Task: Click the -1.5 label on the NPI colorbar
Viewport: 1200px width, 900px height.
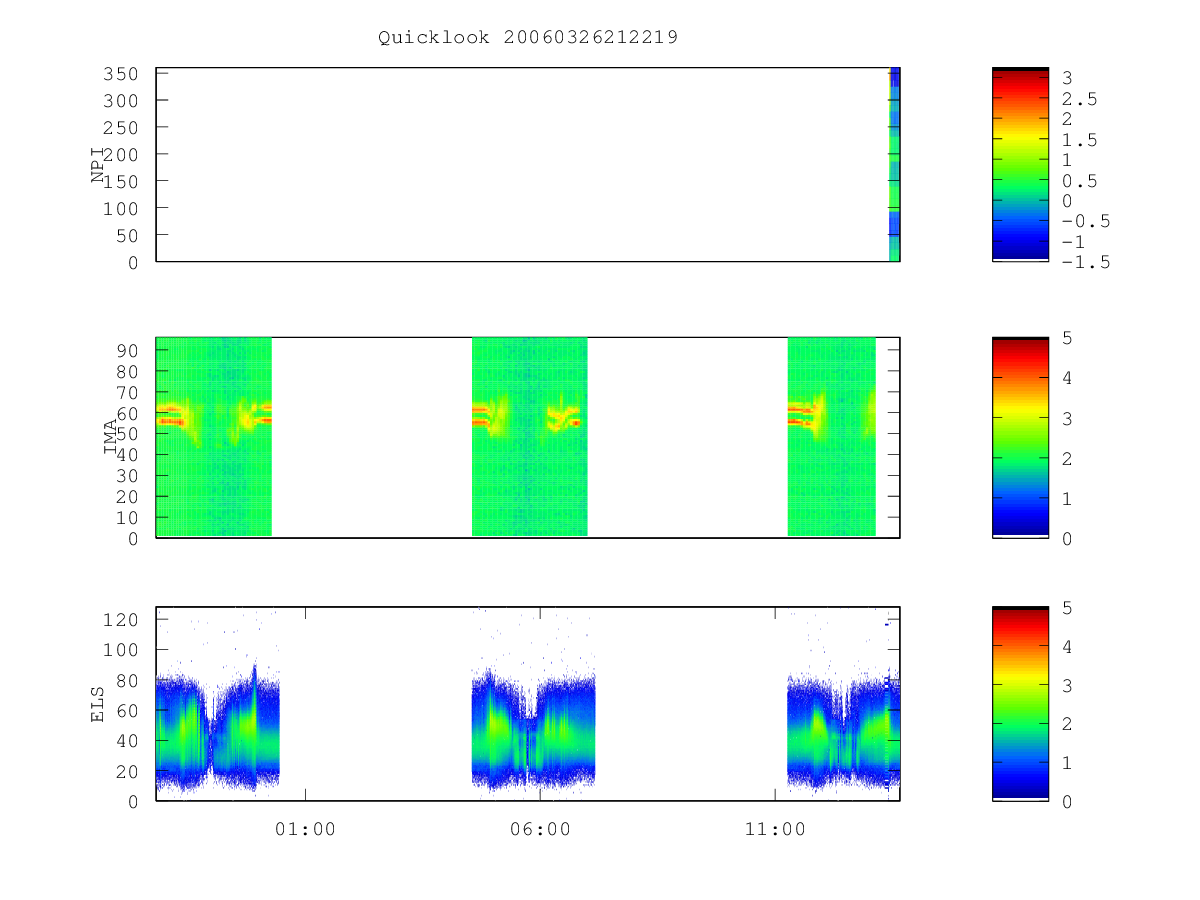Action: [1086, 262]
